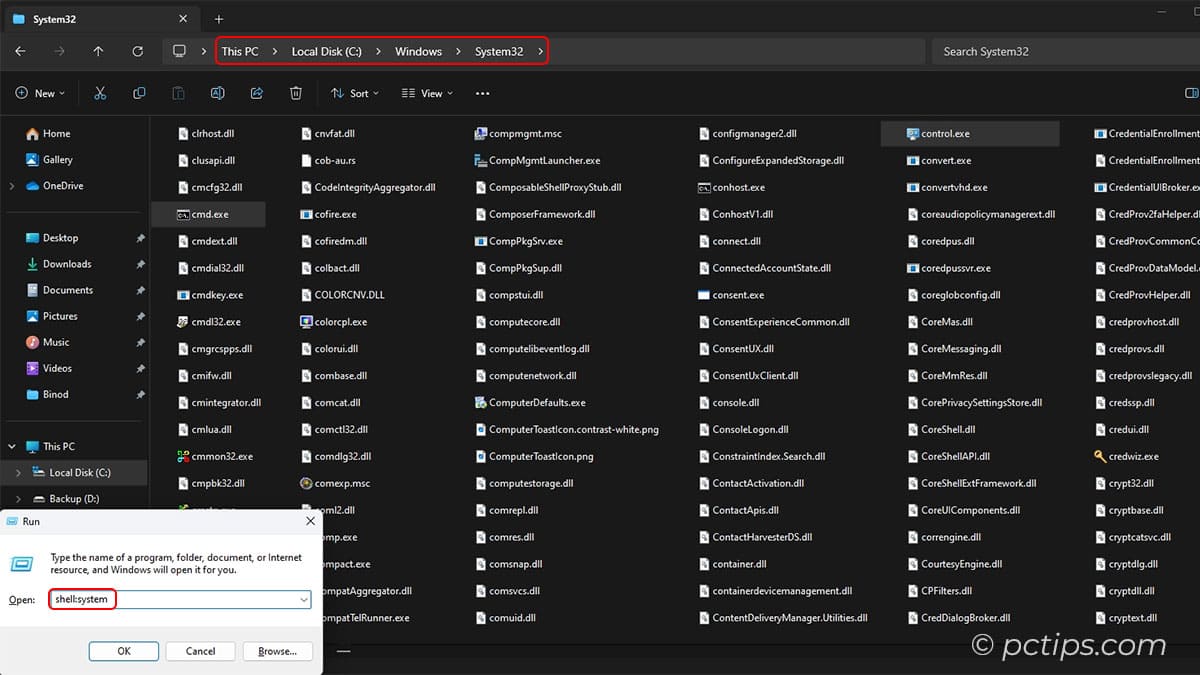Delete the selection with the trash icon
Viewport: 1200px width, 675px height.
[295, 92]
